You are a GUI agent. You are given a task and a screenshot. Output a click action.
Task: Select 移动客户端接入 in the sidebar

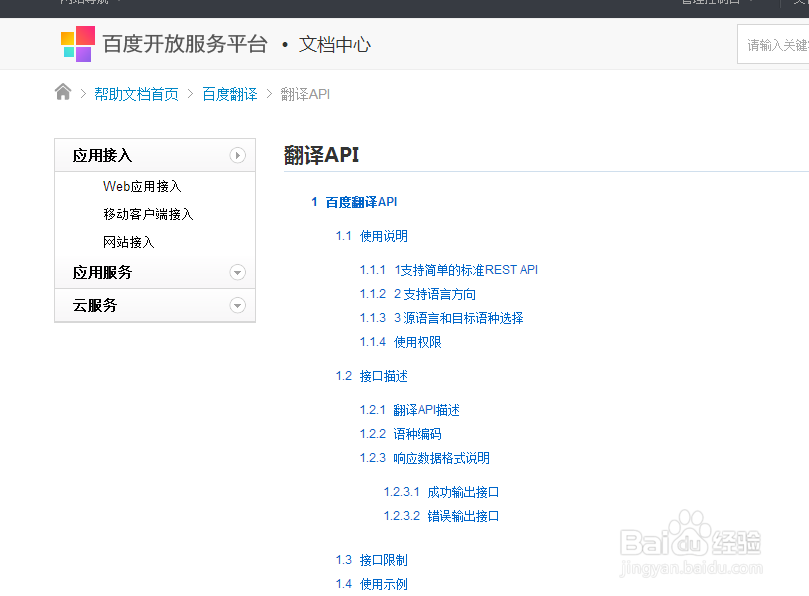pyautogui.click(x=148, y=214)
